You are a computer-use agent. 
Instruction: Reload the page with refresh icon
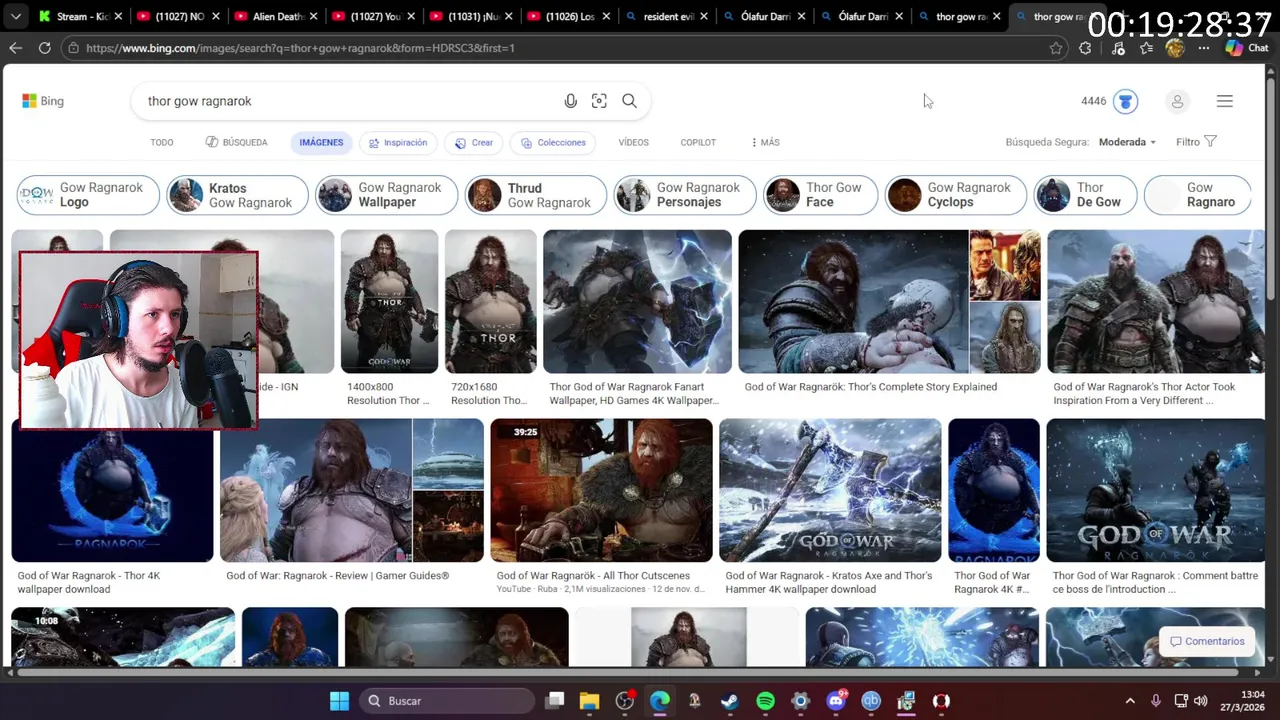coord(44,48)
